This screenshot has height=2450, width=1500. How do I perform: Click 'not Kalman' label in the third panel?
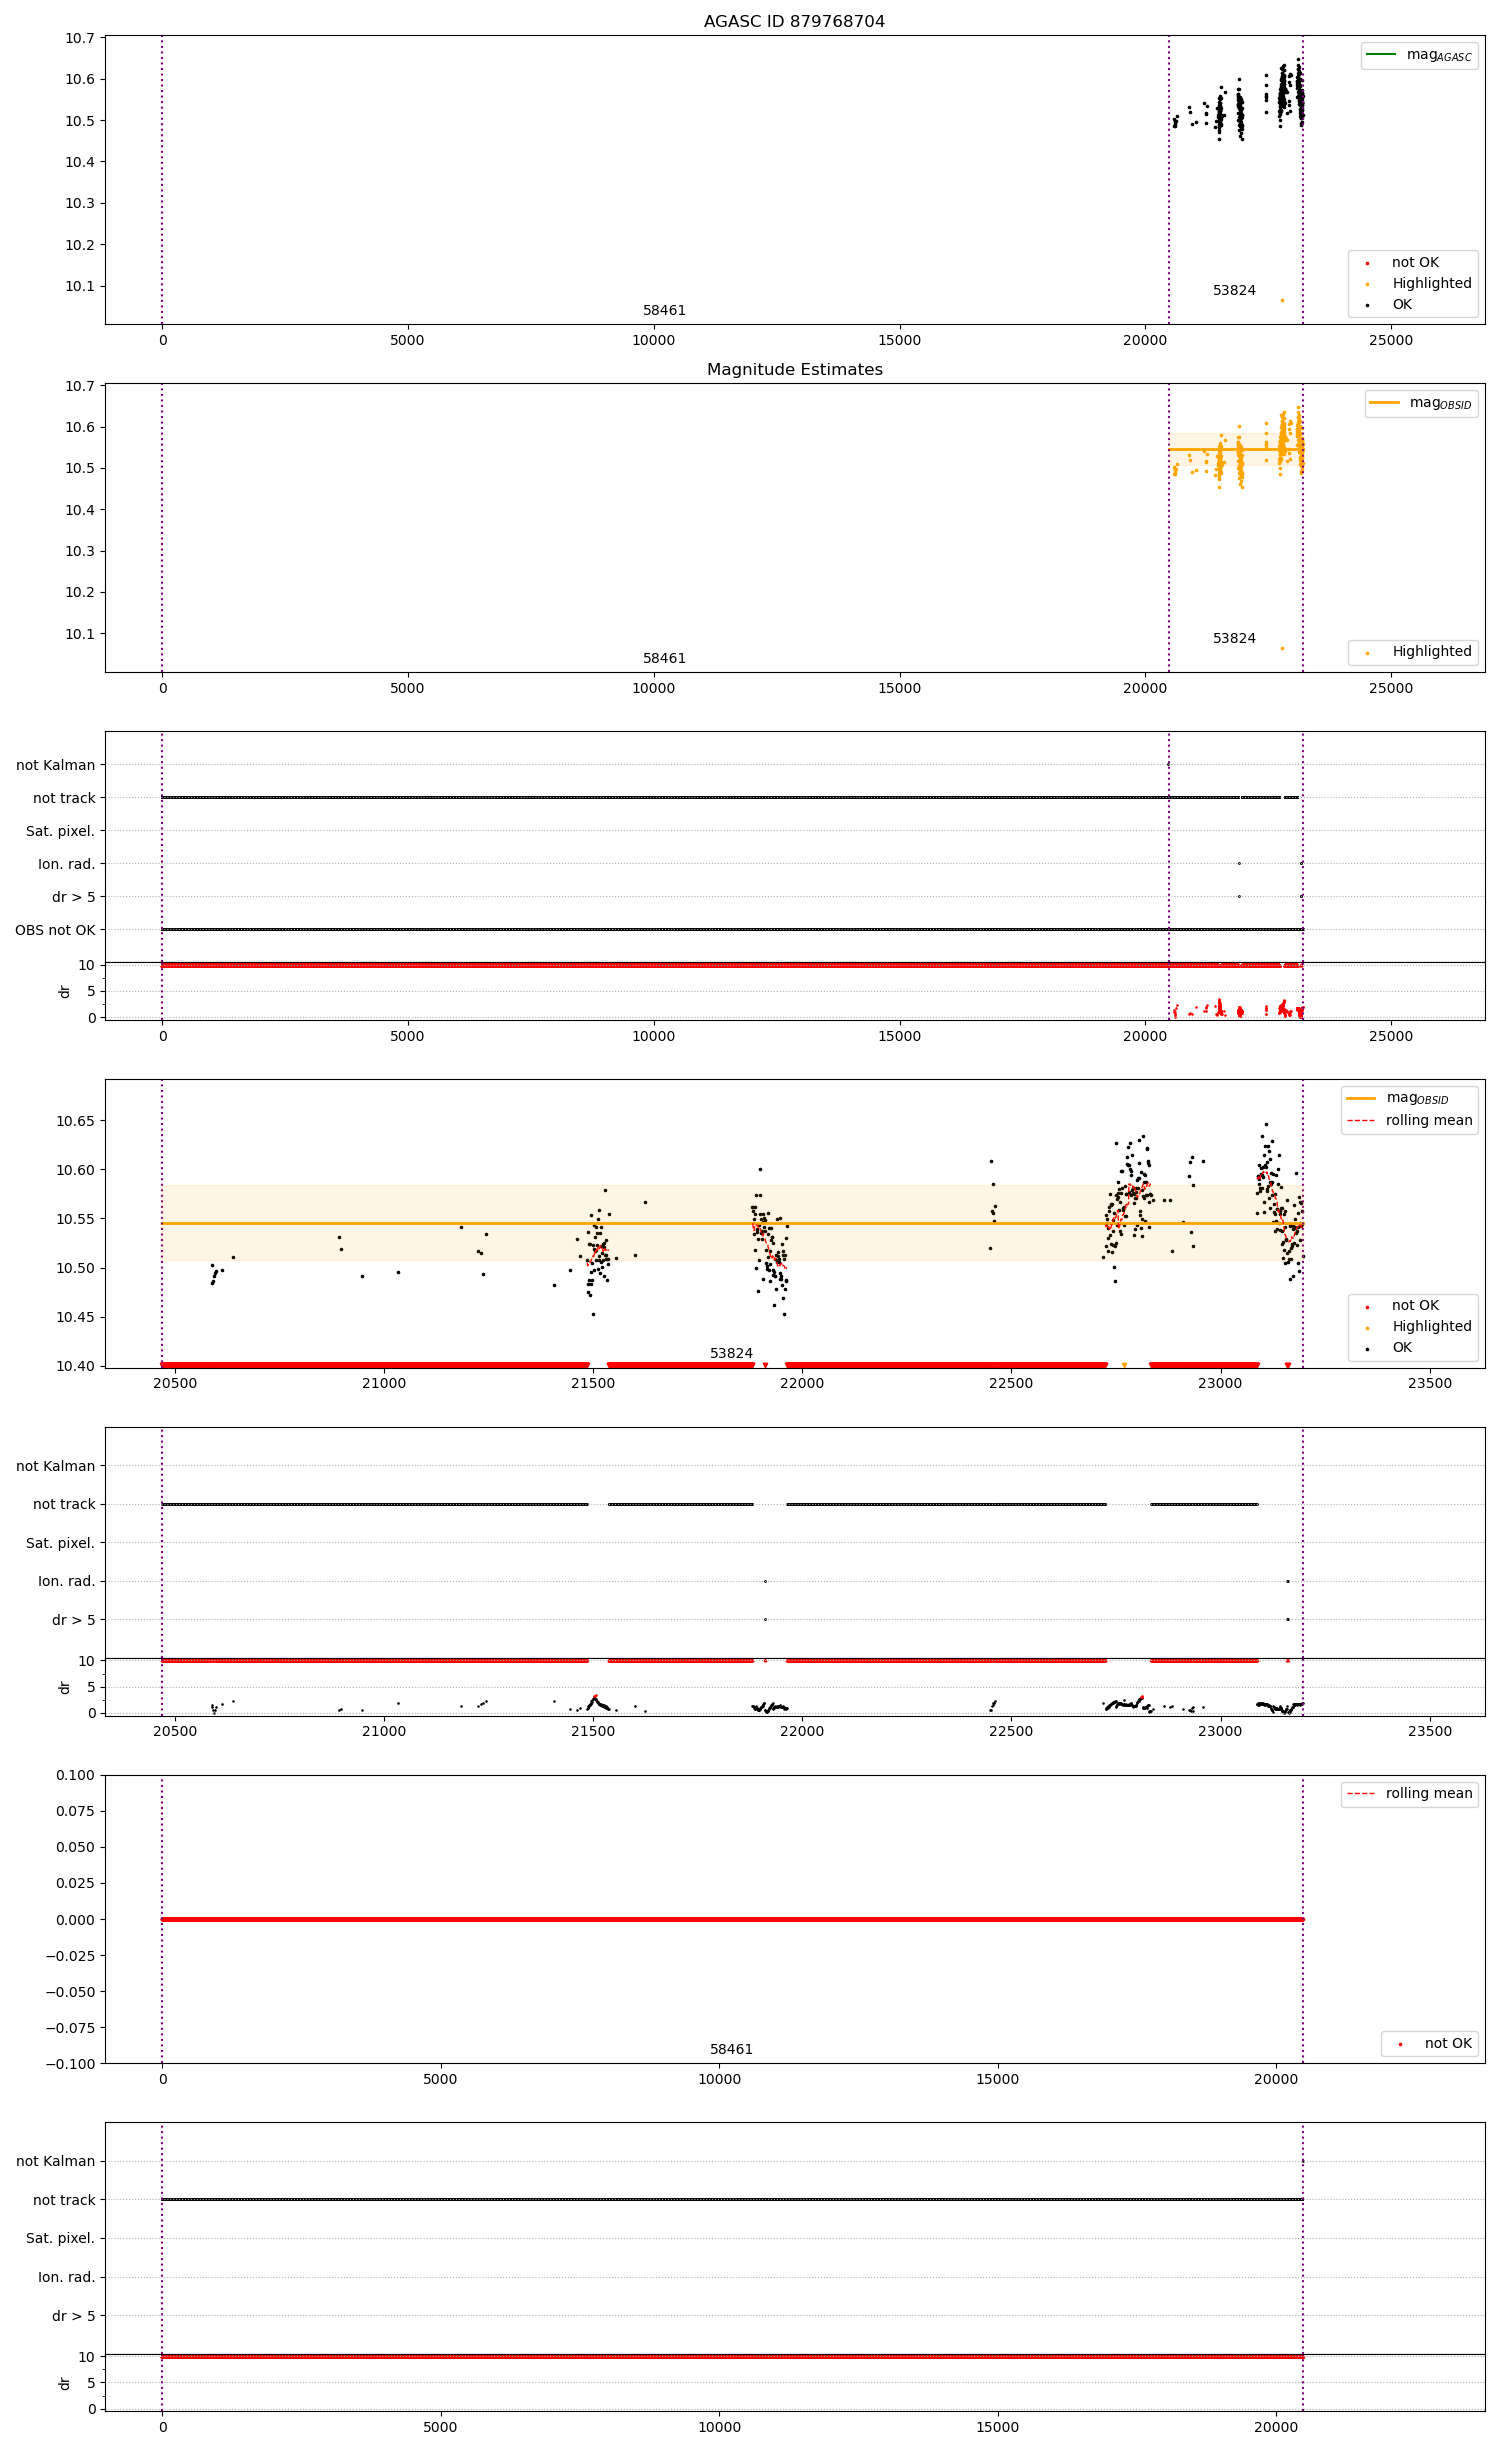55,765
